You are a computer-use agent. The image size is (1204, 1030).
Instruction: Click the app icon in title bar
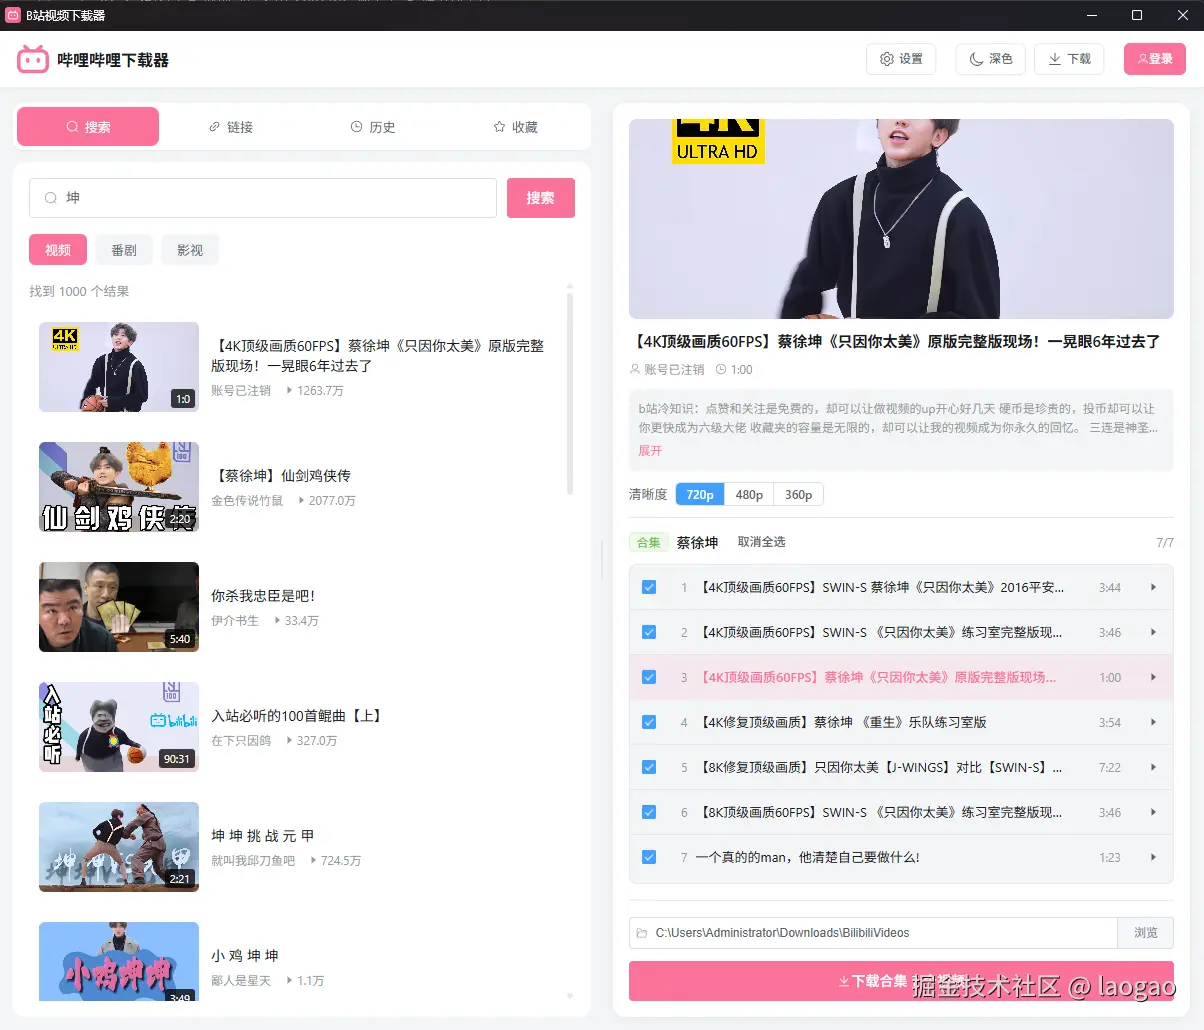click(x=13, y=15)
